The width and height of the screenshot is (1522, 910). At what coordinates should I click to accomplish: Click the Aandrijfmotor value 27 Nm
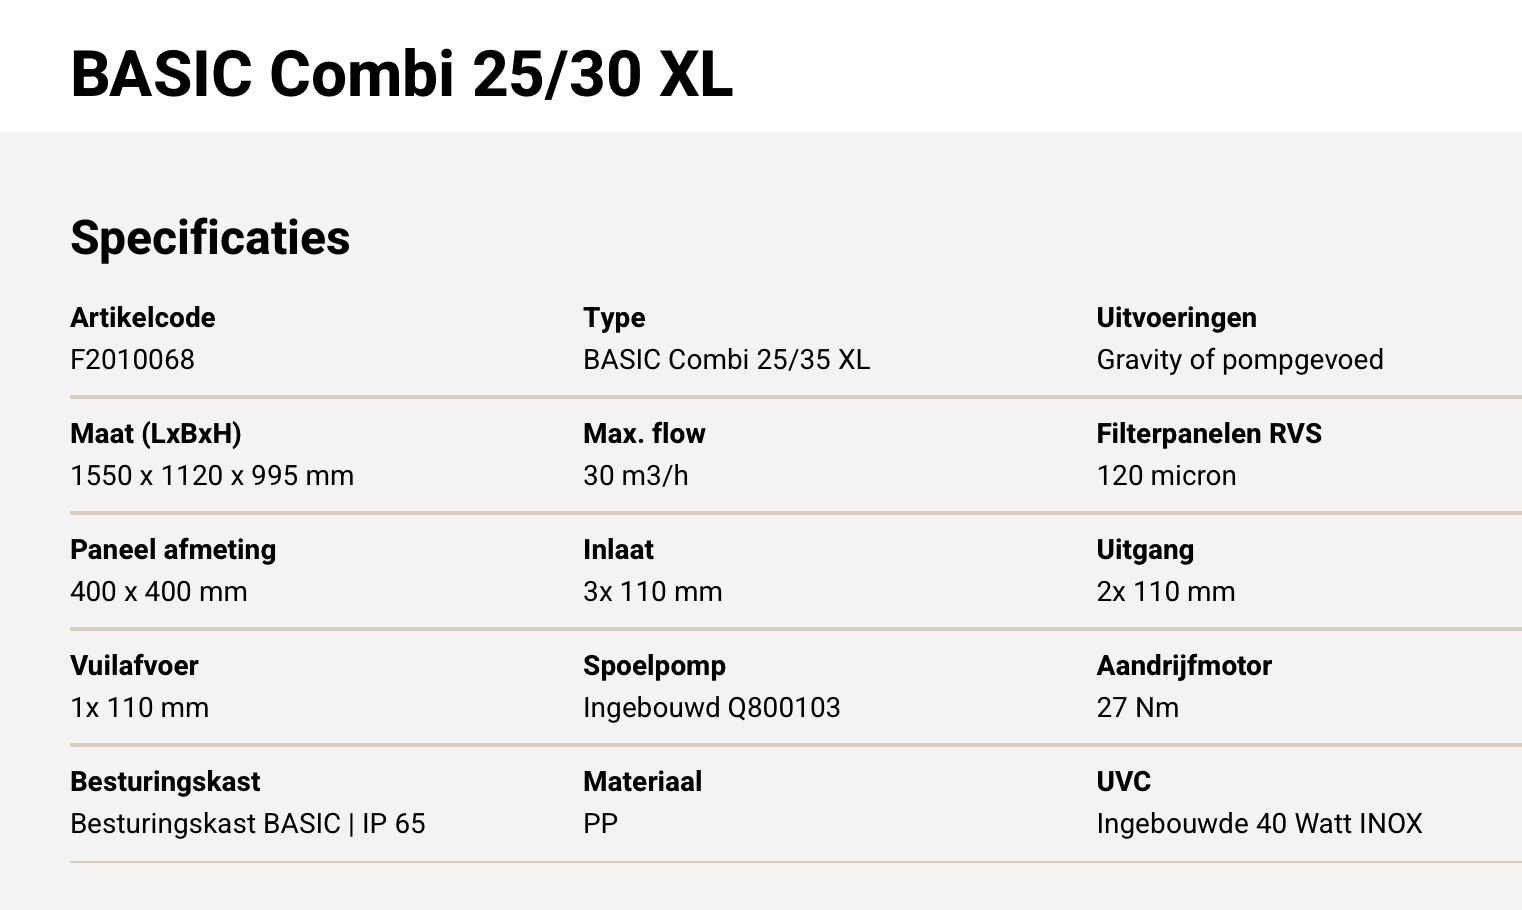[x=1137, y=708]
